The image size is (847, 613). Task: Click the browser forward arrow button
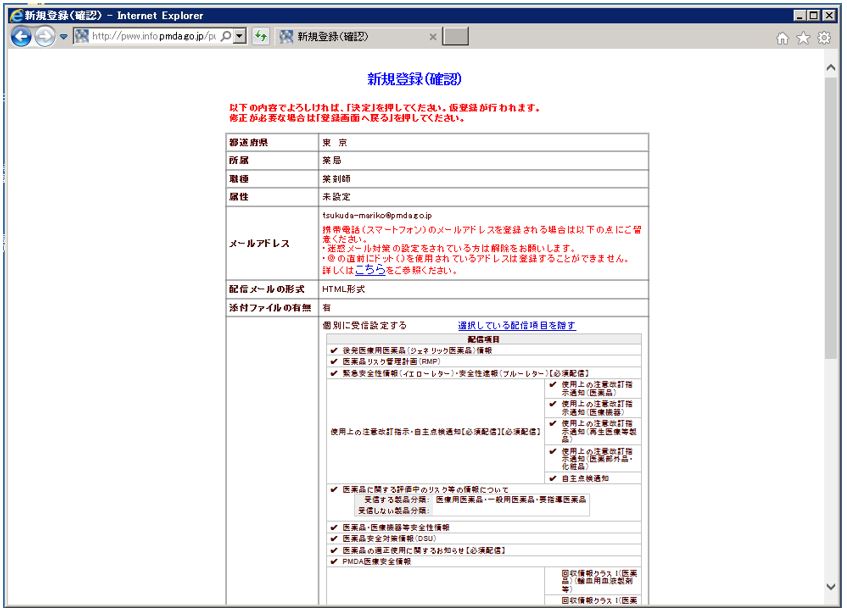[45, 37]
